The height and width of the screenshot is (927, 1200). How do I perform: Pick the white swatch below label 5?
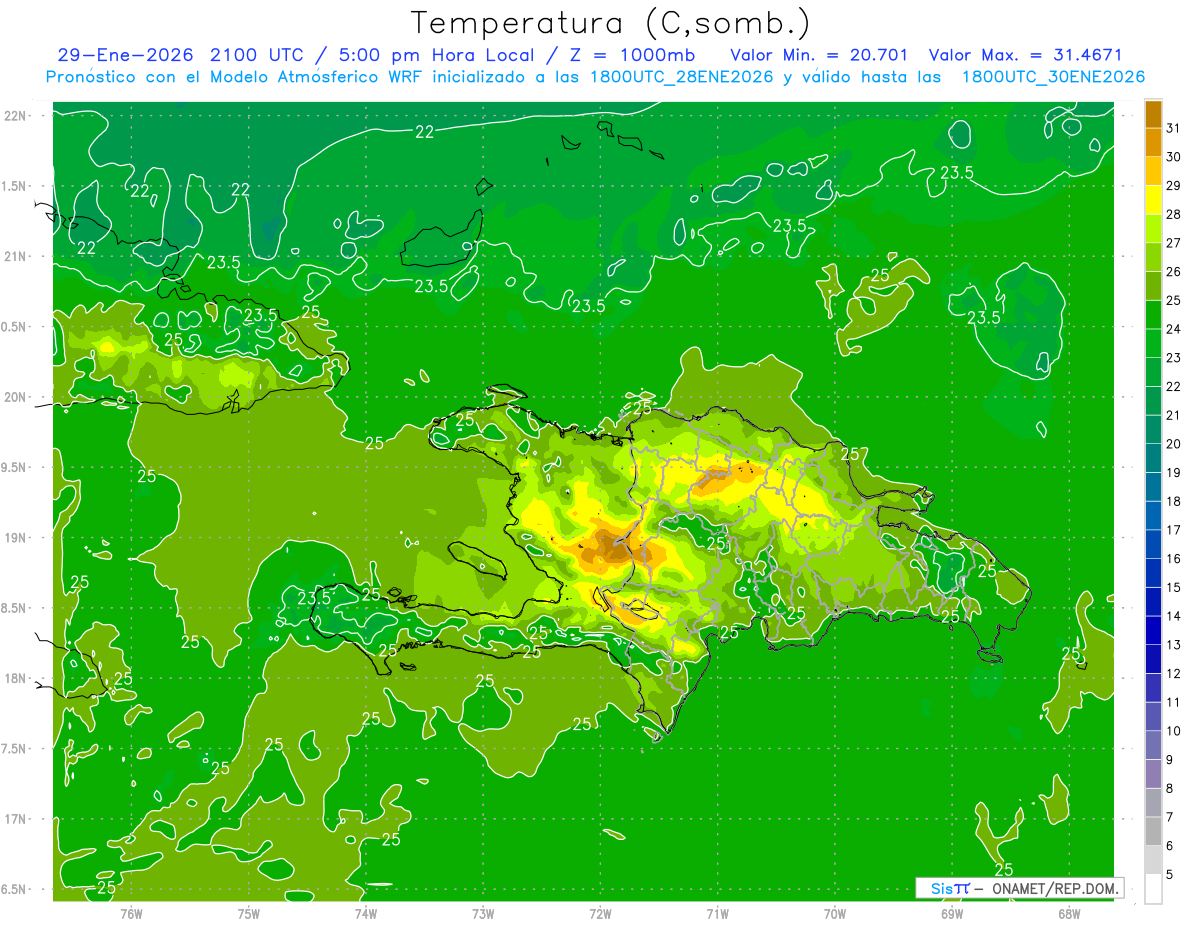point(1153,889)
